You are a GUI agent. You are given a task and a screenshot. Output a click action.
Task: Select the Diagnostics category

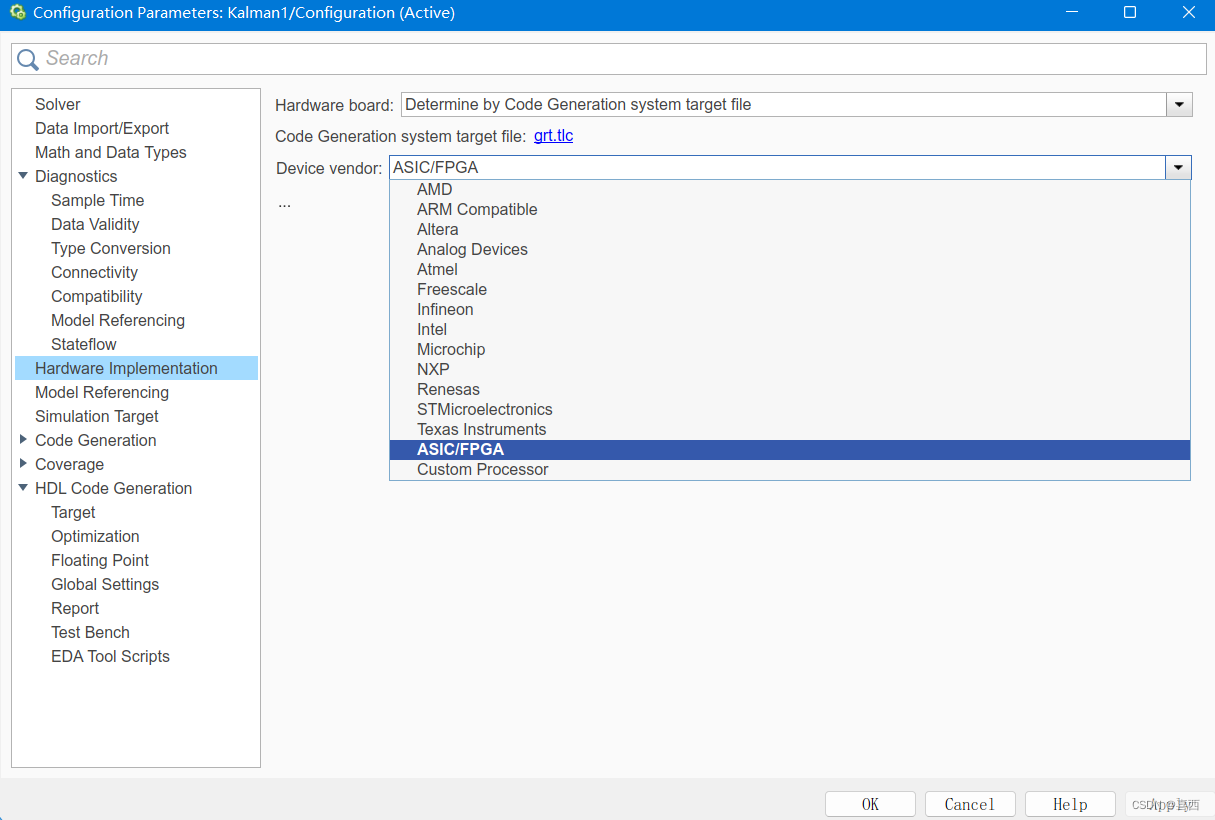76,177
